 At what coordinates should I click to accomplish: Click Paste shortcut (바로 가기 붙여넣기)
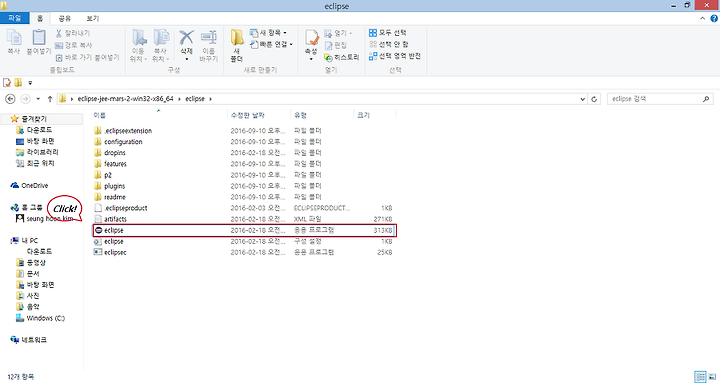click(87, 57)
